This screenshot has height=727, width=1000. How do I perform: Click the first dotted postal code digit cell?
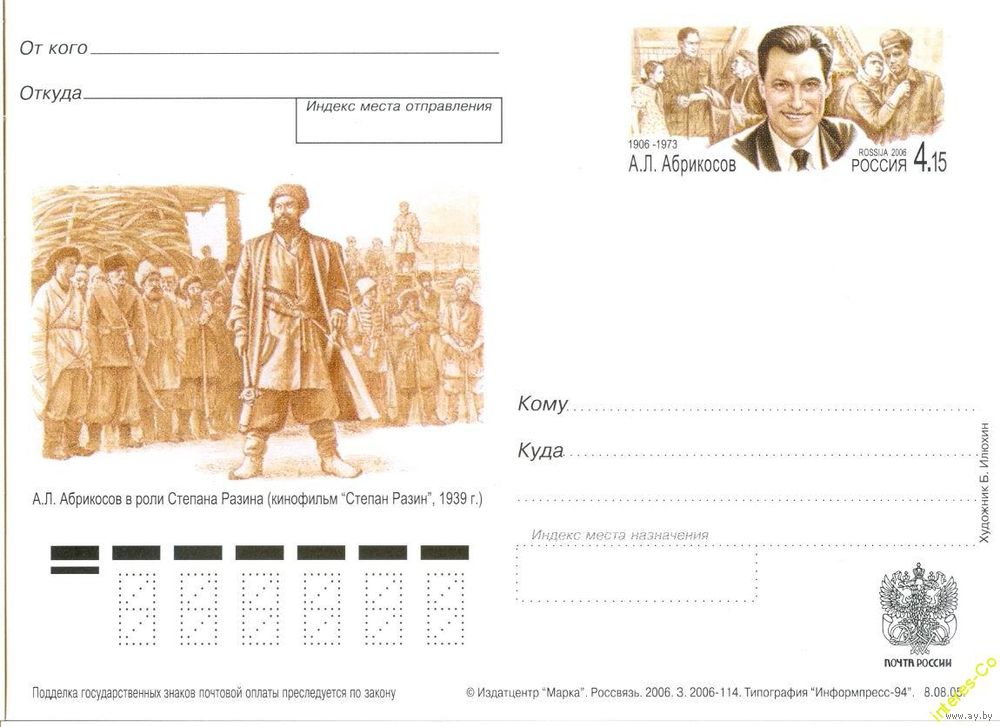136,608
